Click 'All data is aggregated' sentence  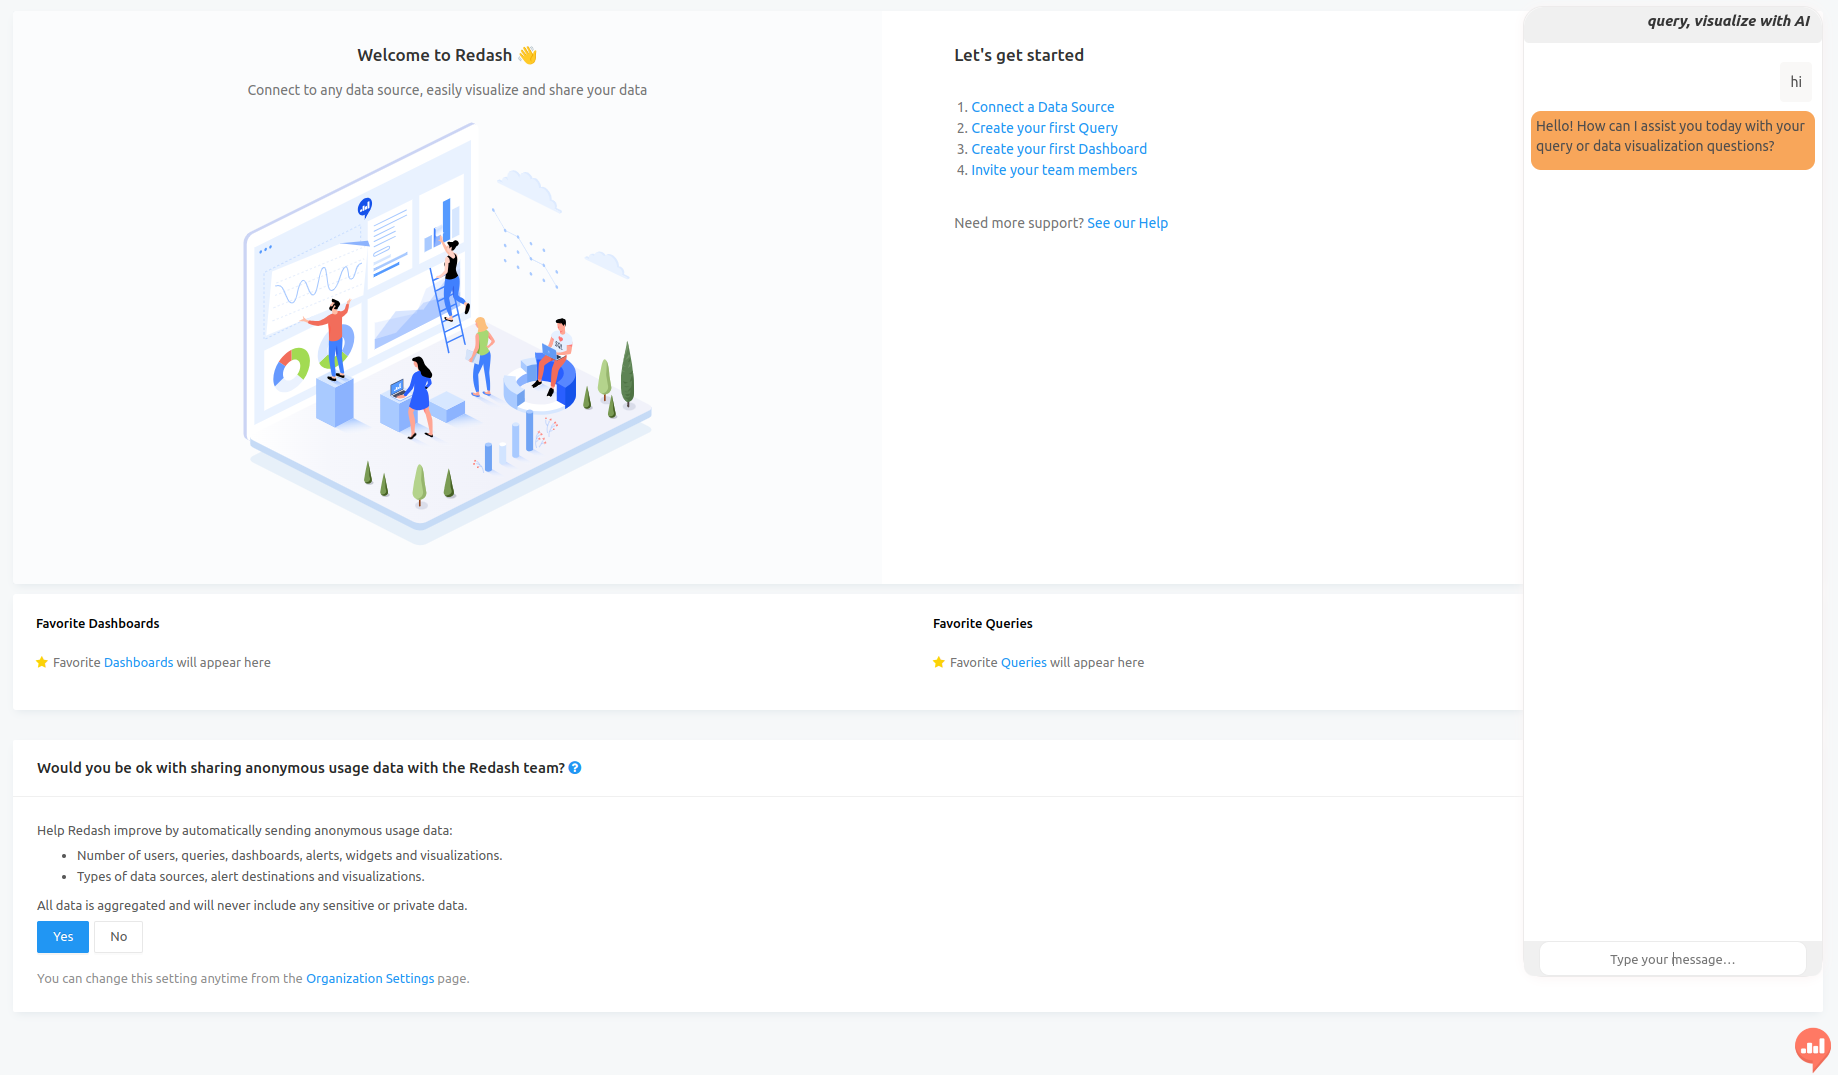pyautogui.click(x=252, y=905)
